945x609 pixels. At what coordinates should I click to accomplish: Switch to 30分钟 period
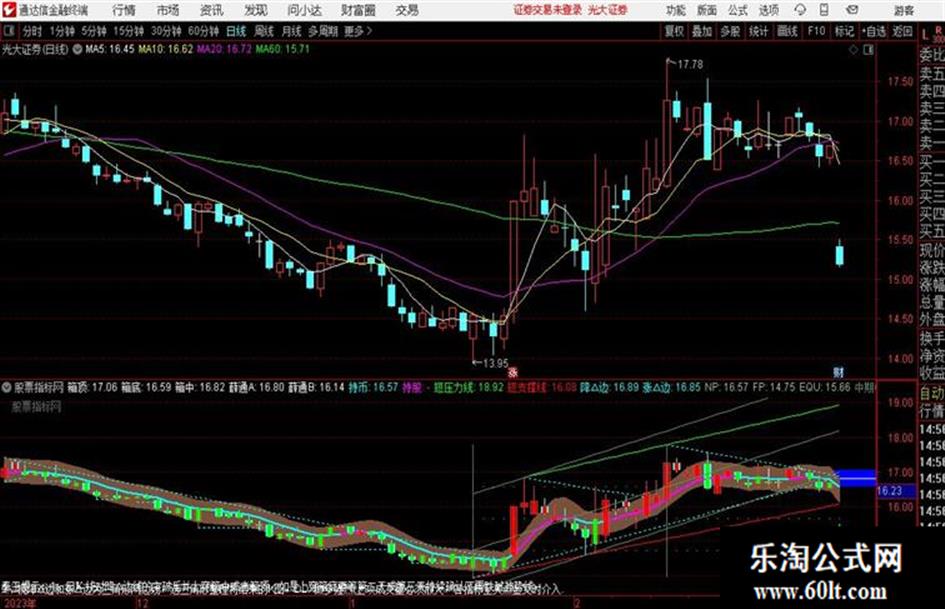(x=166, y=31)
